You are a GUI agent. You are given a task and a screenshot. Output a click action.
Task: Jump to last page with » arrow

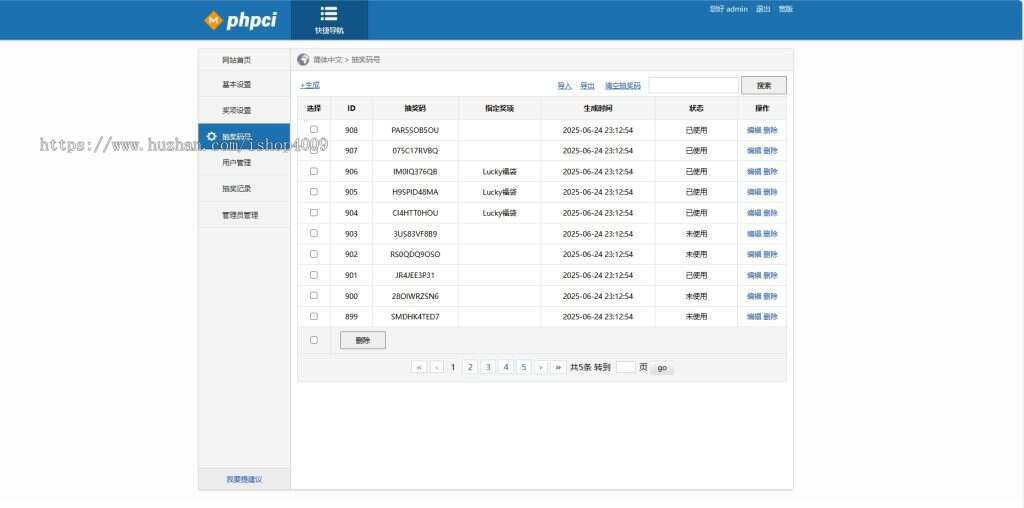[x=558, y=368]
